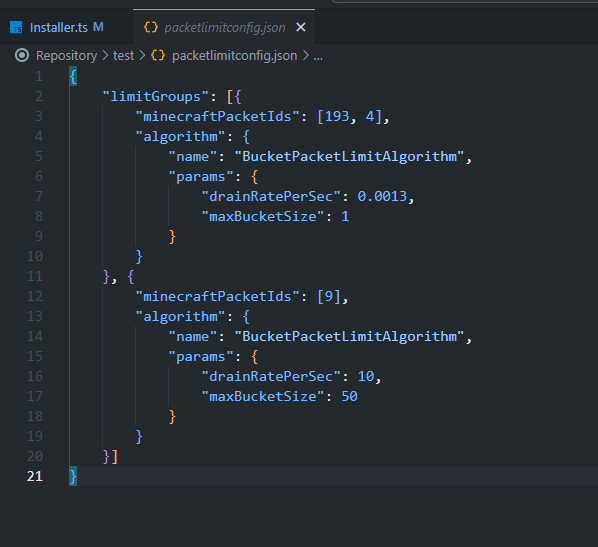Click the chevron after Repository breadcrumb
The height and width of the screenshot is (547, 598).
105,56
